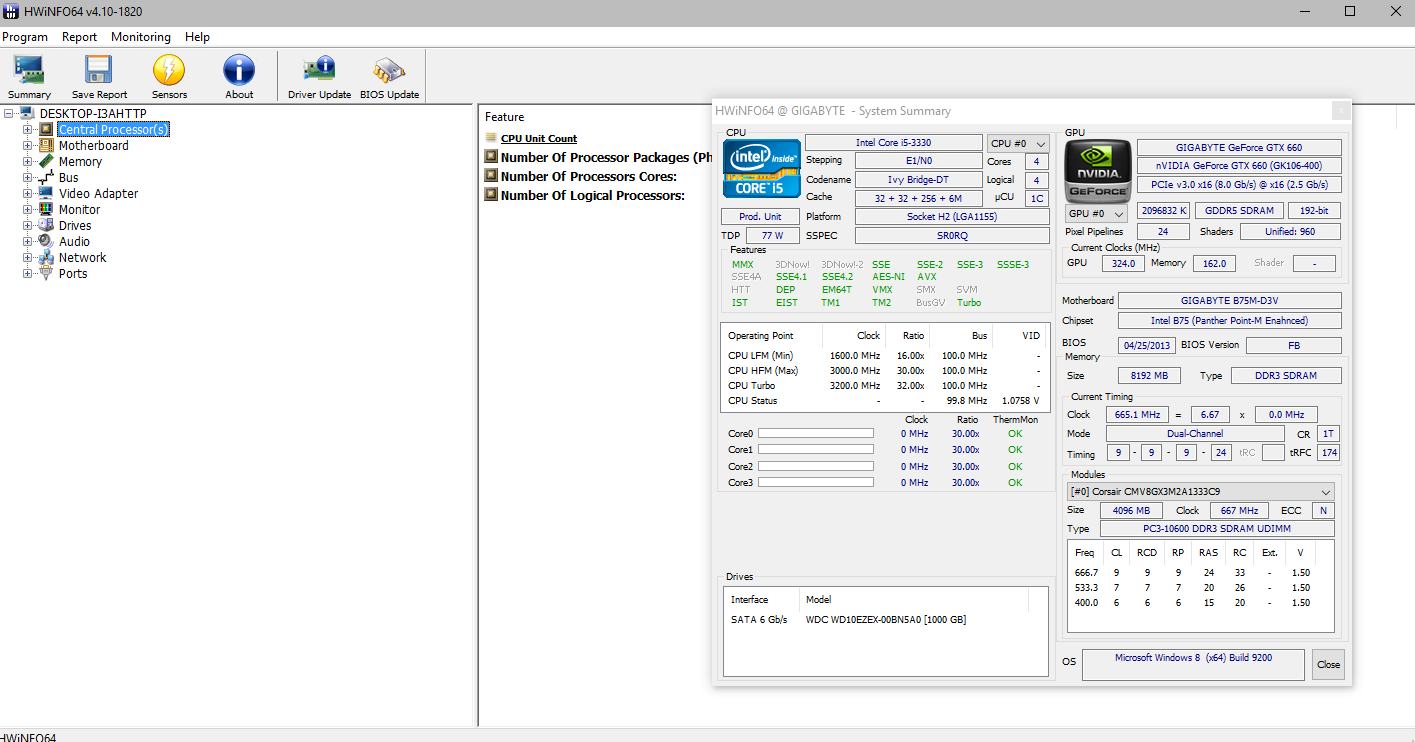The height and width of the screenshot is (742, 1415).
Task: Click the Dual-Channel mode field
Action: click(x=1195, y=434)
